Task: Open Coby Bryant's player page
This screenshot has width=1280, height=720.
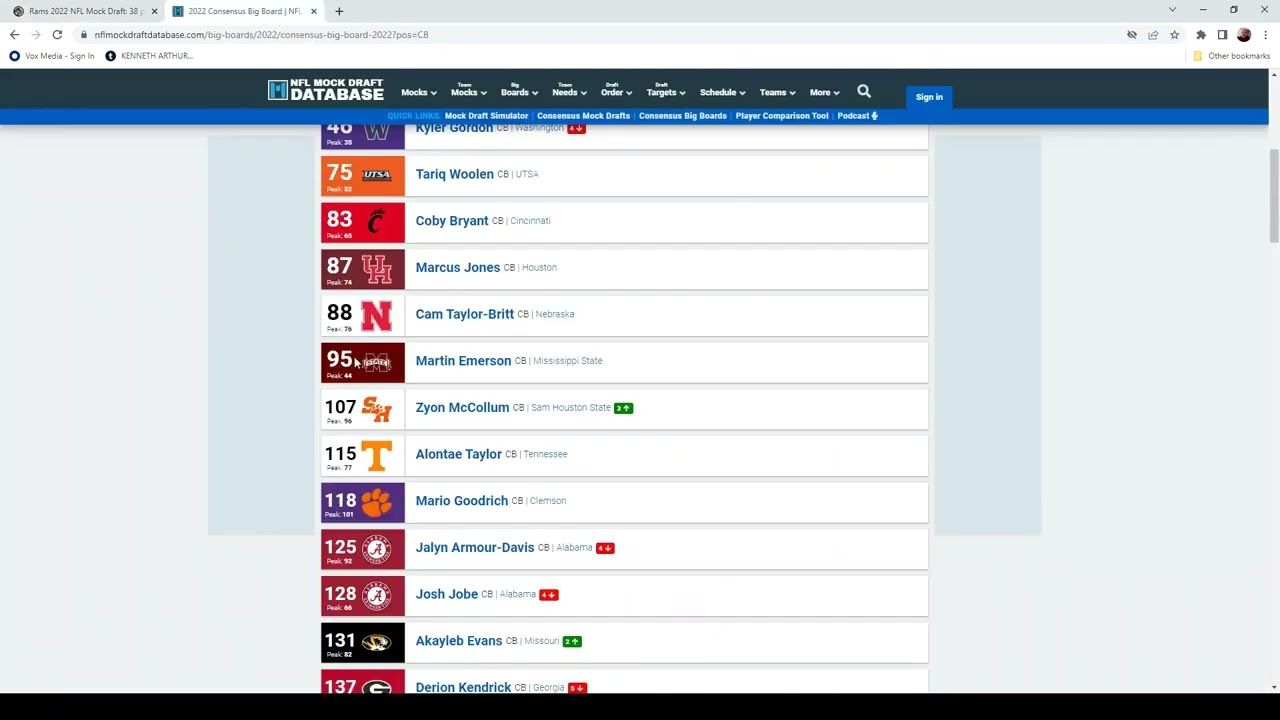Action: coord(452,221)
